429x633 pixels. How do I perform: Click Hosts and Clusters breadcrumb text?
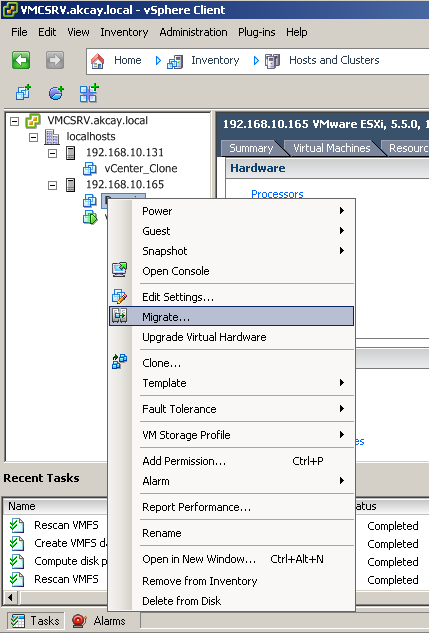pyautogui.click(x=334, y=60)
